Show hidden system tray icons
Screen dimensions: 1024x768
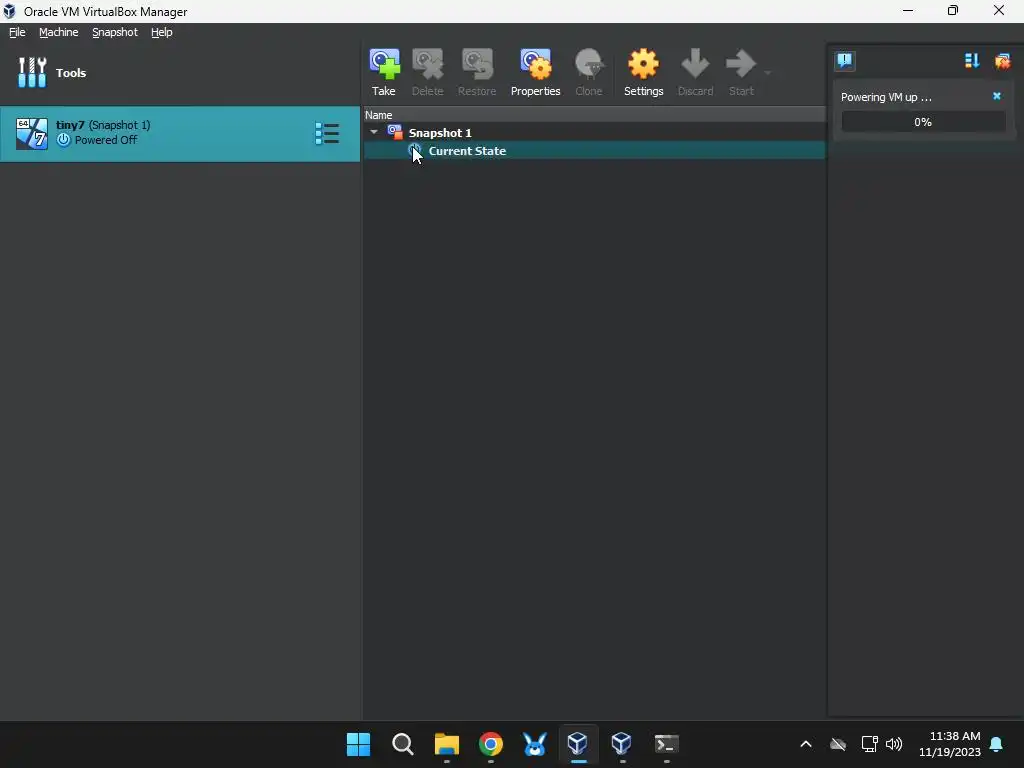(806, 744)
